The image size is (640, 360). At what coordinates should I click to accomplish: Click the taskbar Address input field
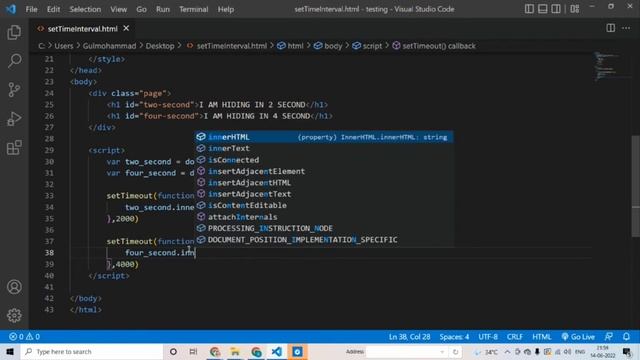point(407,351)
